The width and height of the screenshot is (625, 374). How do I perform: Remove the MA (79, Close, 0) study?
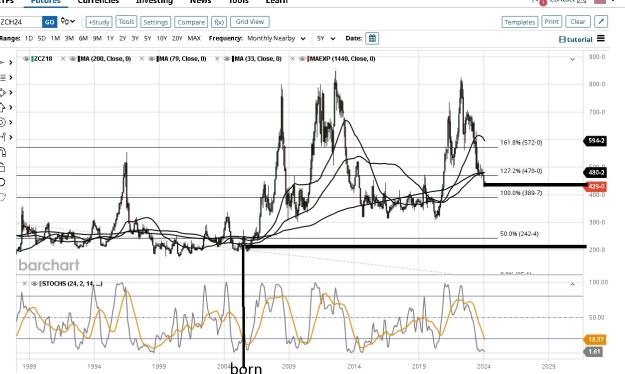[141, 59]
